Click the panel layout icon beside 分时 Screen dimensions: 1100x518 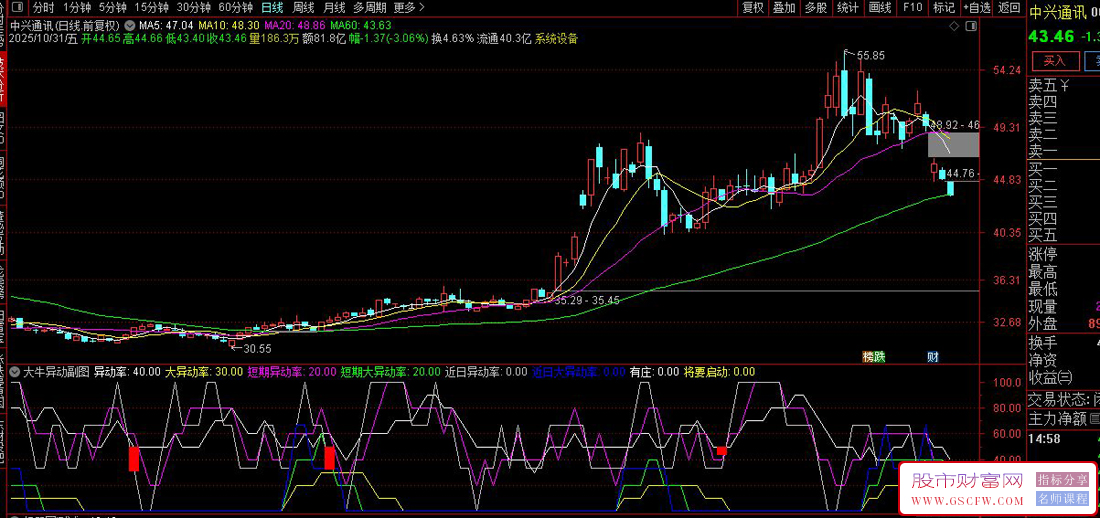point(19,8)
